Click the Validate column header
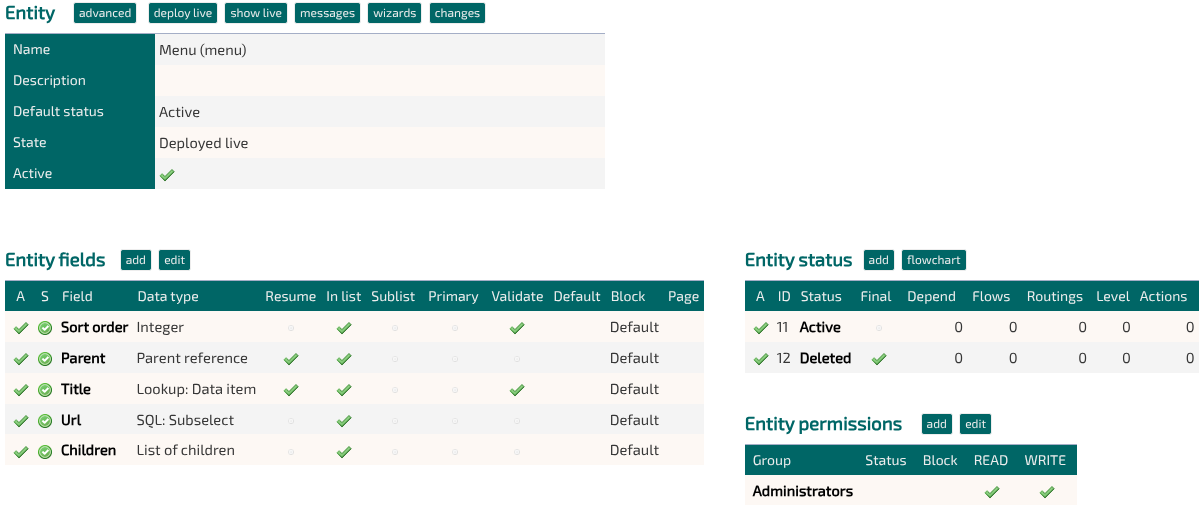The width and height of the screenshot is (1204, 506). click(x=517, y=296)
